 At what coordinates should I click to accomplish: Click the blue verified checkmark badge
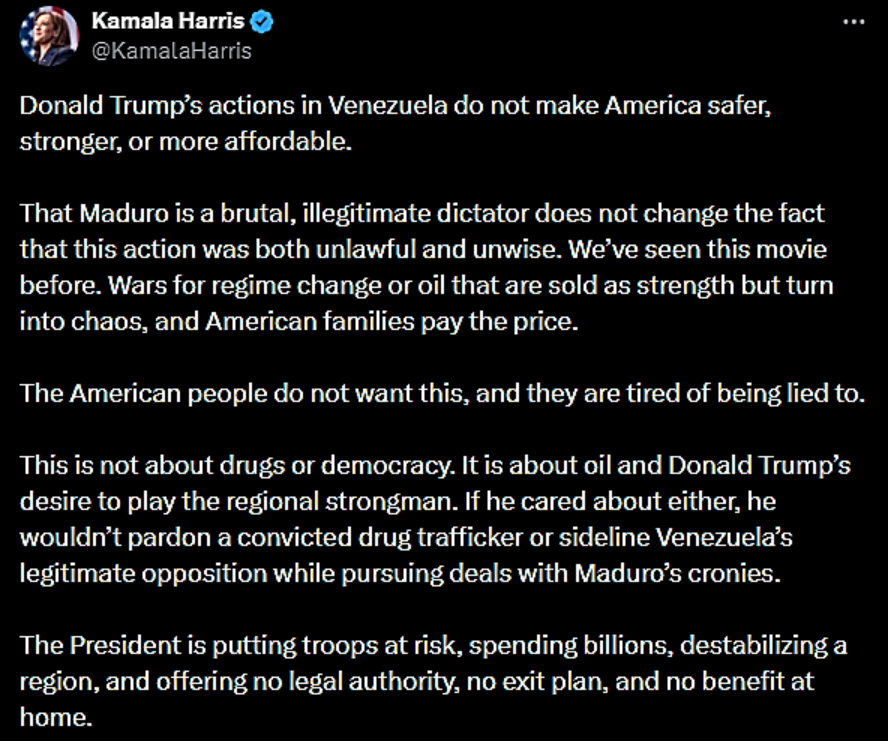(x=264, y=22)
